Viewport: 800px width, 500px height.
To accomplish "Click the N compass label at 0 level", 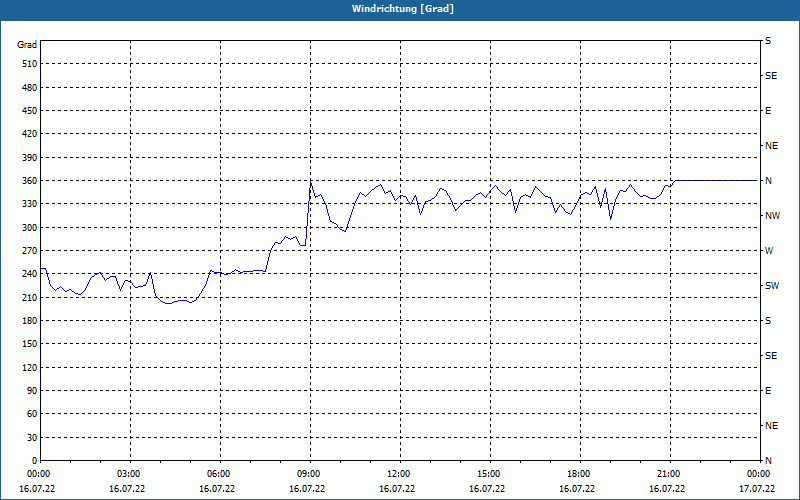I will [768, 461].
